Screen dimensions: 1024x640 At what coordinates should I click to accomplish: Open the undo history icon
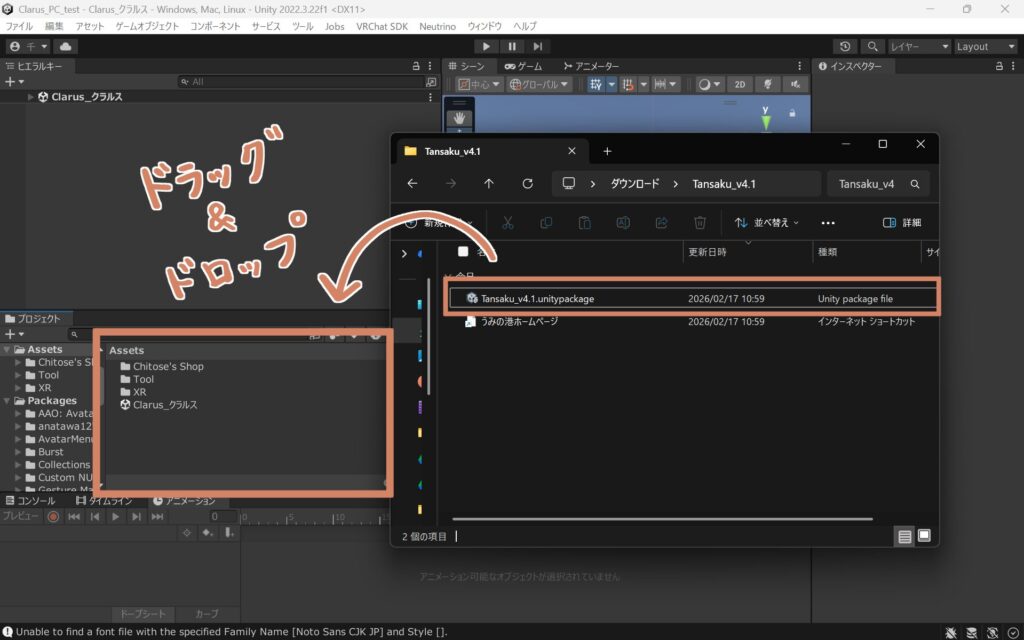(845, 46)
